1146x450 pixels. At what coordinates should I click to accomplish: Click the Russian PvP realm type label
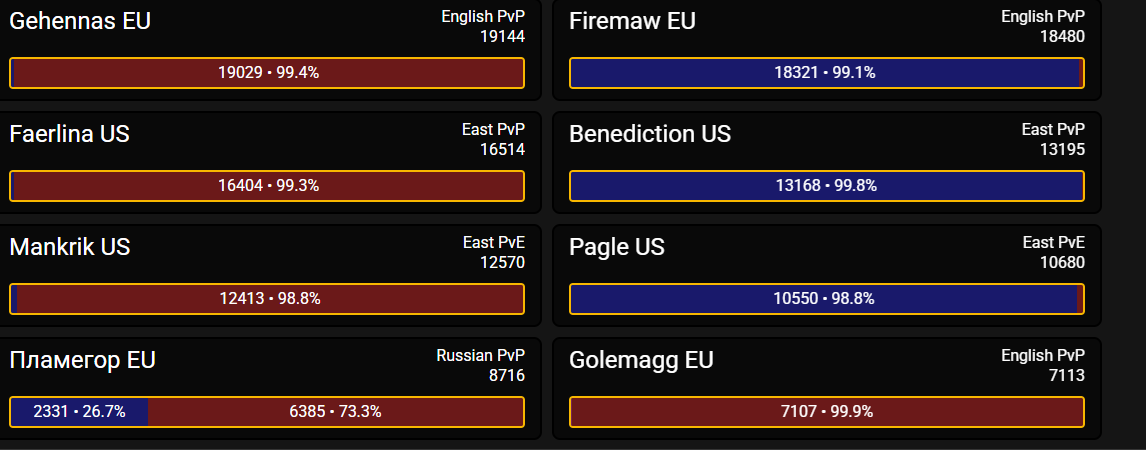480,356
